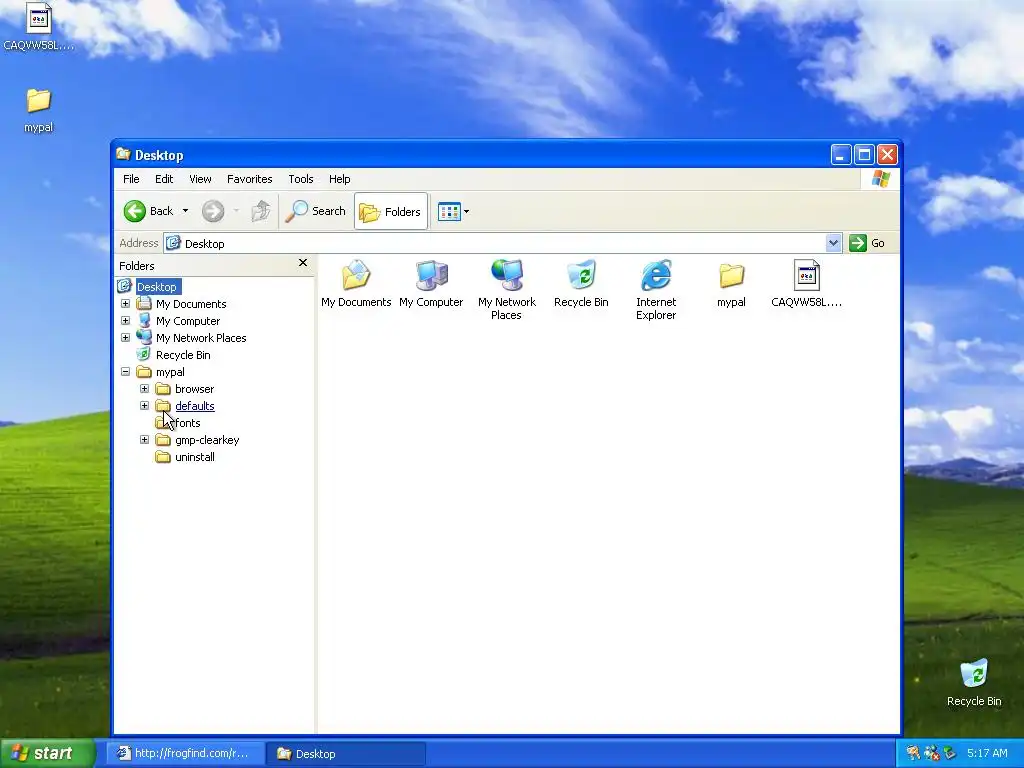Click the Desktop window title bar icon

[x=123, y=154]
